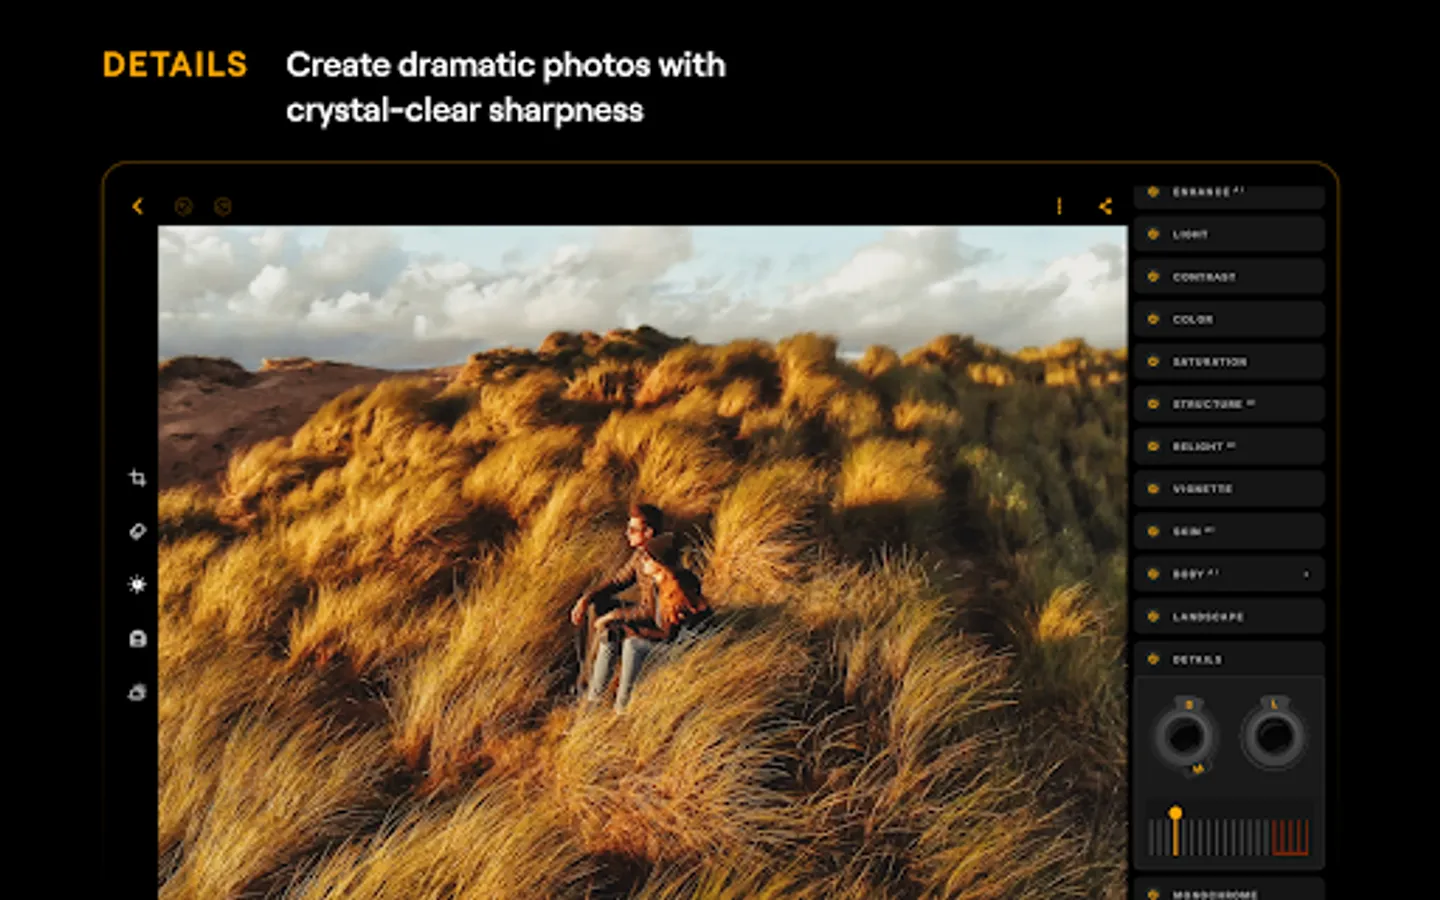Switch to the Color adjustment panel

1229,319
